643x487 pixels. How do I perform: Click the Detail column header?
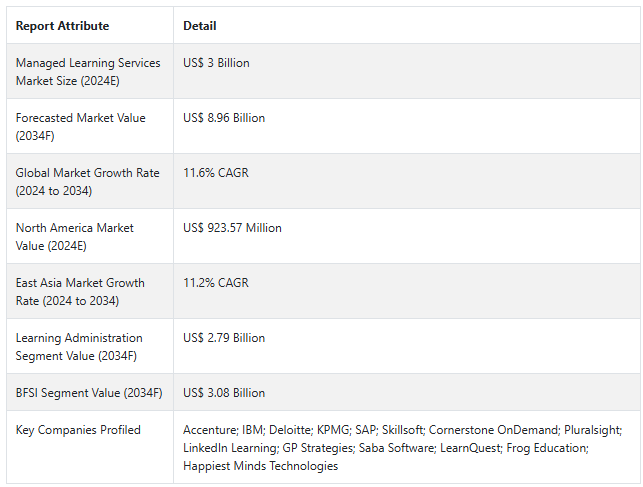click(200, 26)
